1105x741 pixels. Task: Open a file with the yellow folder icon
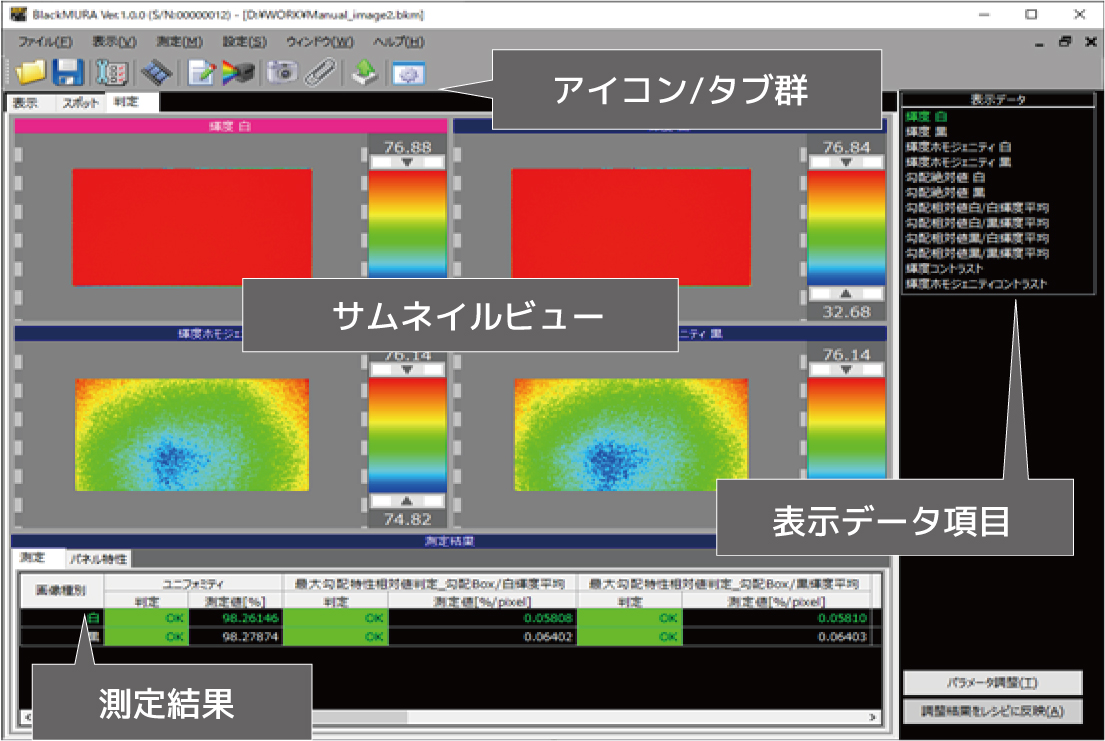pos(30,72)
